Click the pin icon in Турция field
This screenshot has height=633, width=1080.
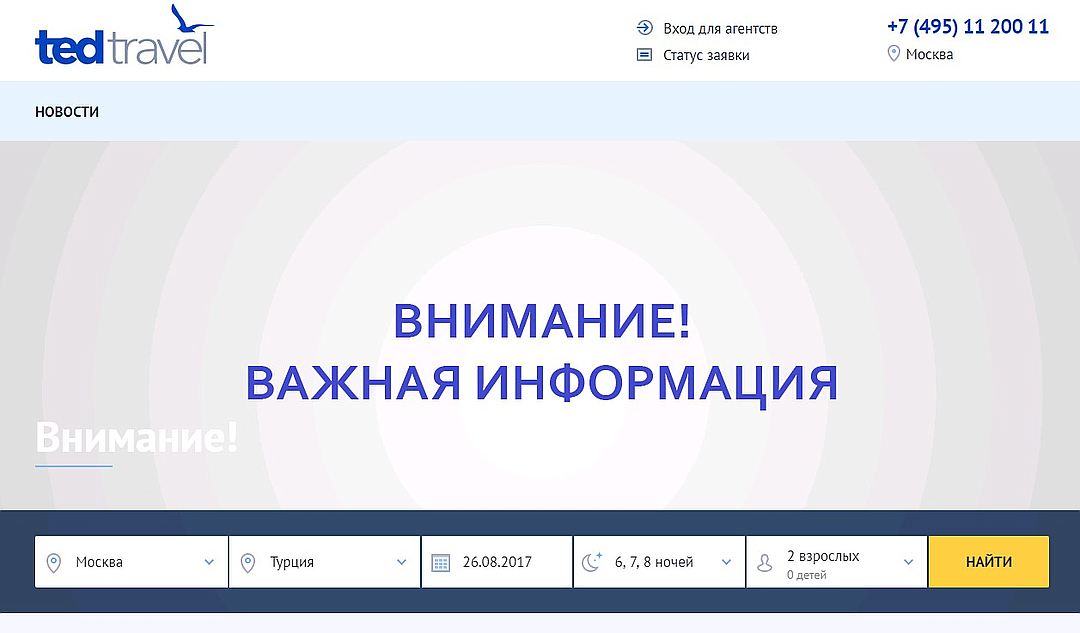(x=248, y=562)
